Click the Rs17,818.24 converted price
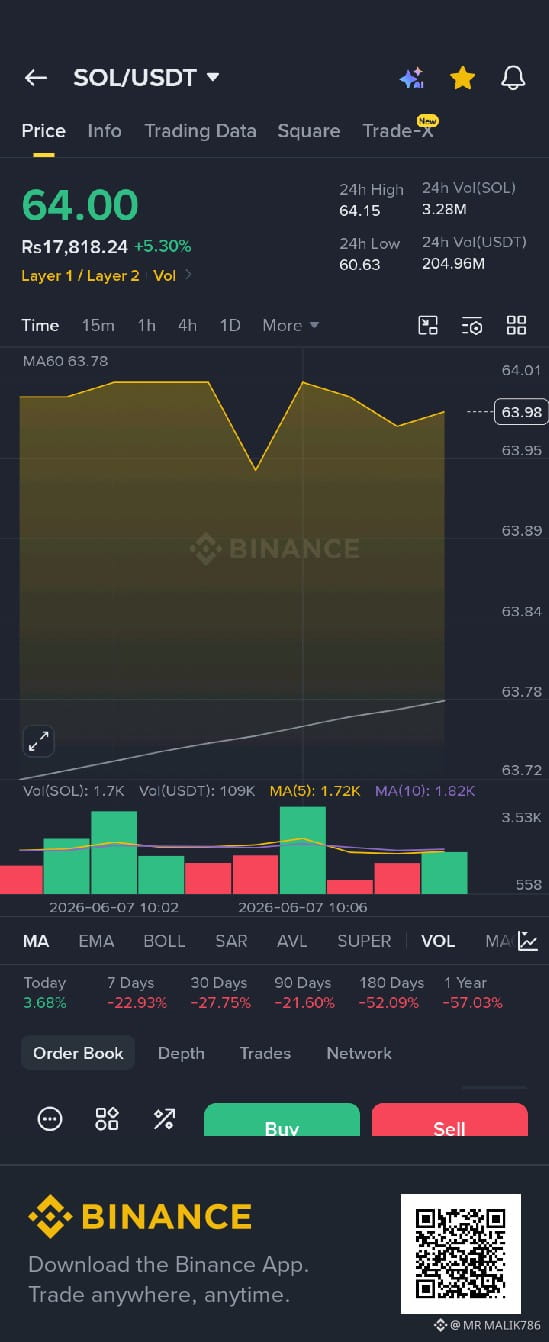Image resolution: width=549 pixels, height=1342 pixels. click(x=75, y=246)
